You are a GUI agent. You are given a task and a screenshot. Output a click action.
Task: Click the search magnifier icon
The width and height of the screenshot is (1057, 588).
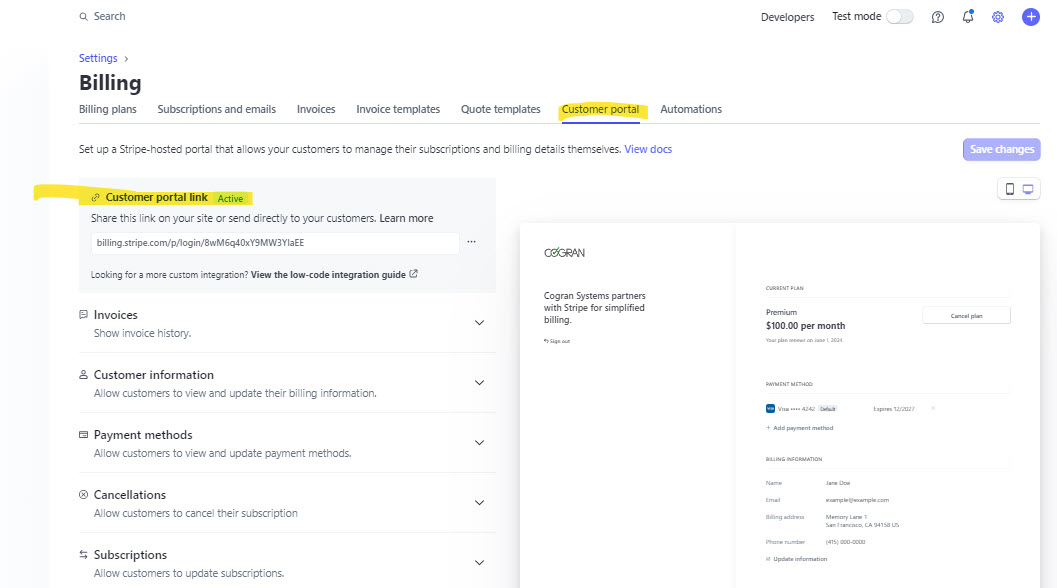click(x=83, y=17)
